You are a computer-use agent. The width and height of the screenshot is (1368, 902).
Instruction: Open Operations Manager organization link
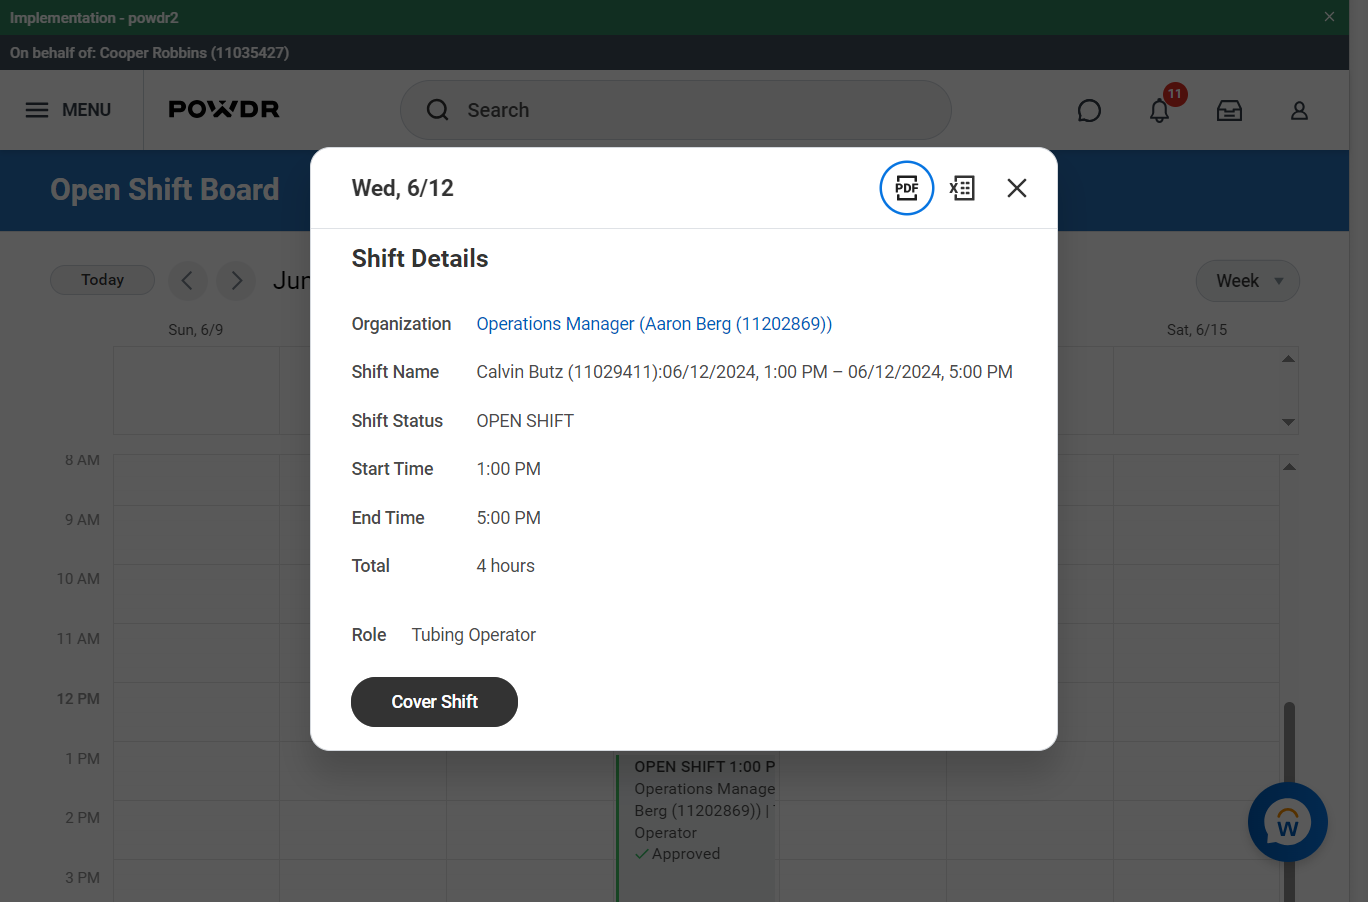pos(654,324)
